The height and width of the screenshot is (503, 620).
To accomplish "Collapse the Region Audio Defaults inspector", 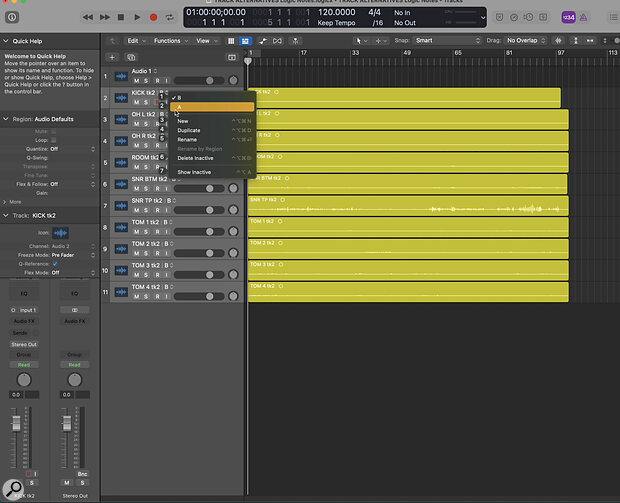I will 6,119.
